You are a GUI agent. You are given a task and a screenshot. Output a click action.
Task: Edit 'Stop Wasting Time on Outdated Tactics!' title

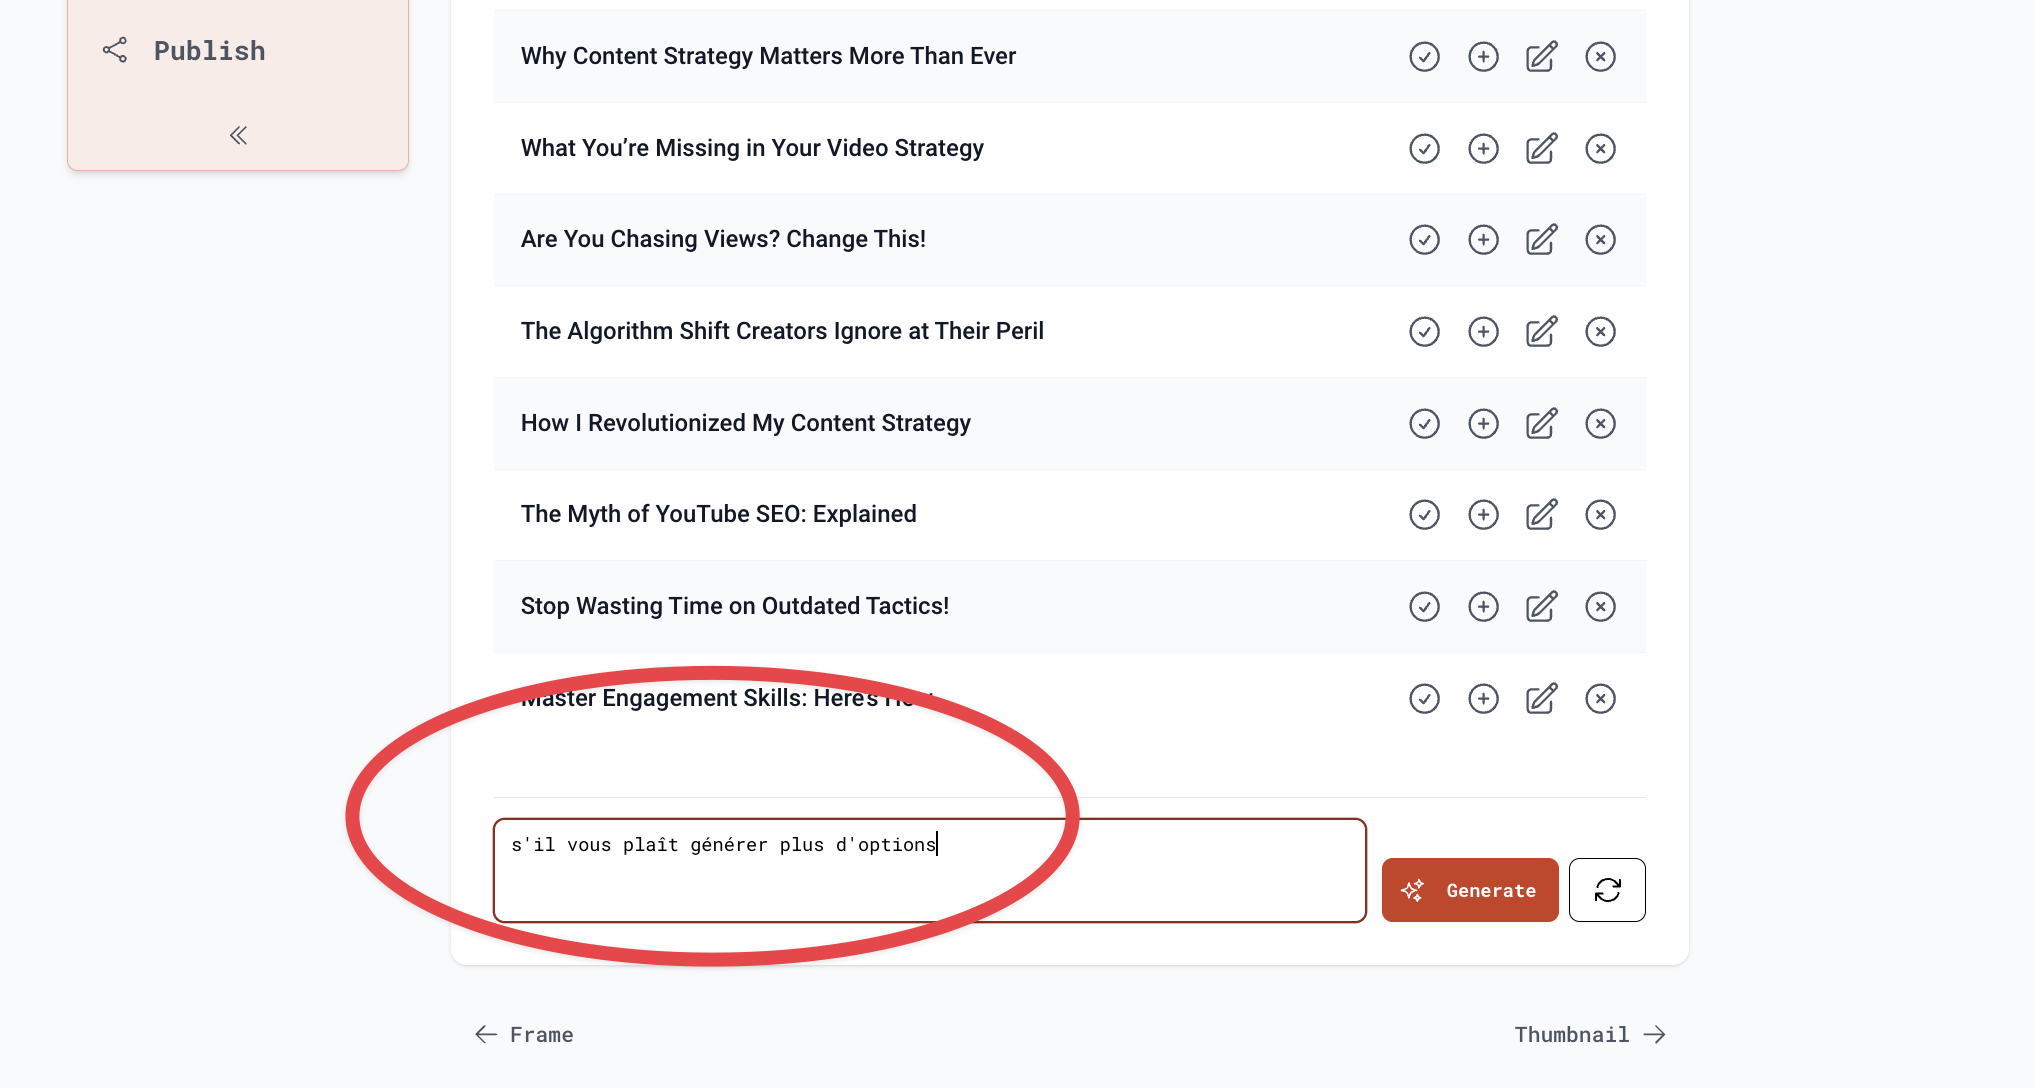(x=1542, y=607)
